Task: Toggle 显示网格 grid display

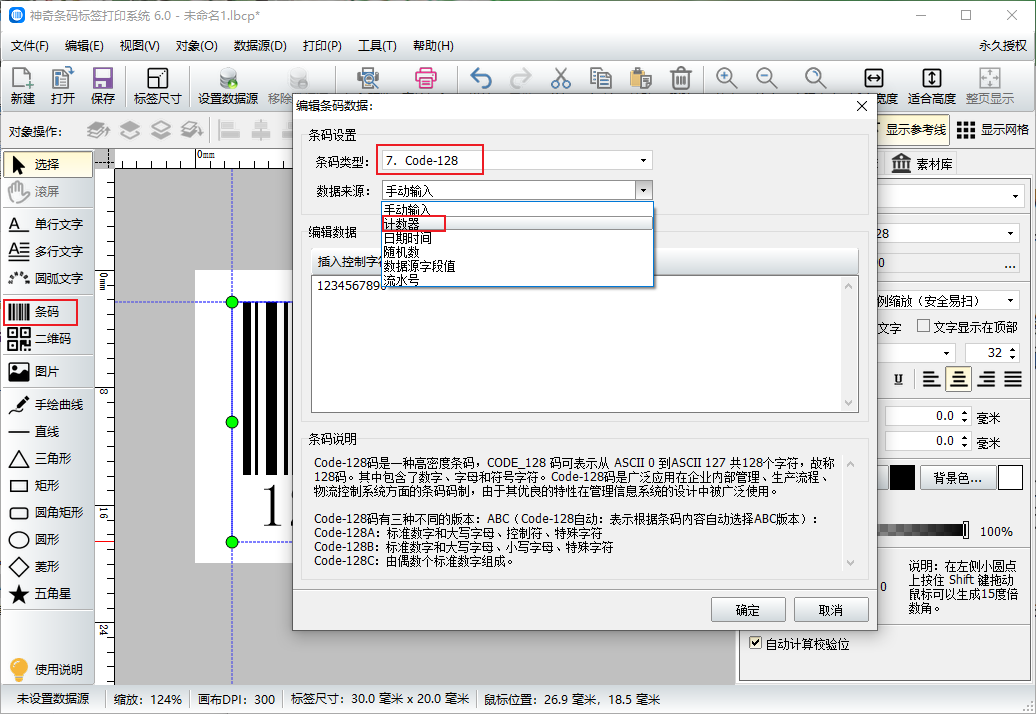Action: click(x=992, y=130)
